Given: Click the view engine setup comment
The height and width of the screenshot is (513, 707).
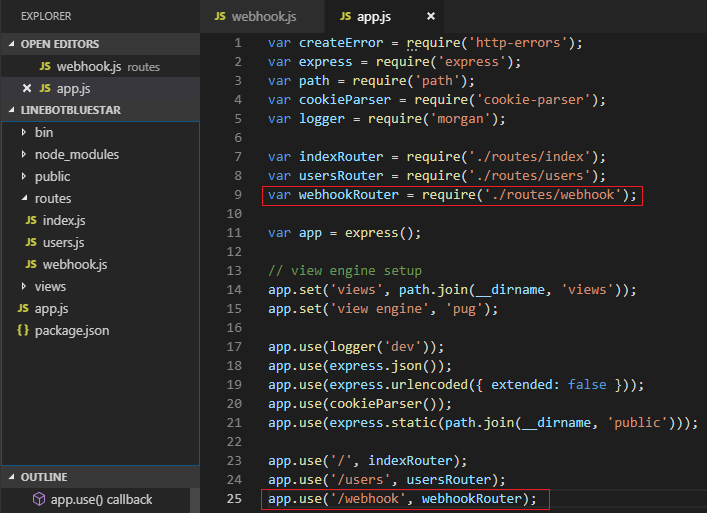Looking at the screenshot, I should click(x=345, y=271).
